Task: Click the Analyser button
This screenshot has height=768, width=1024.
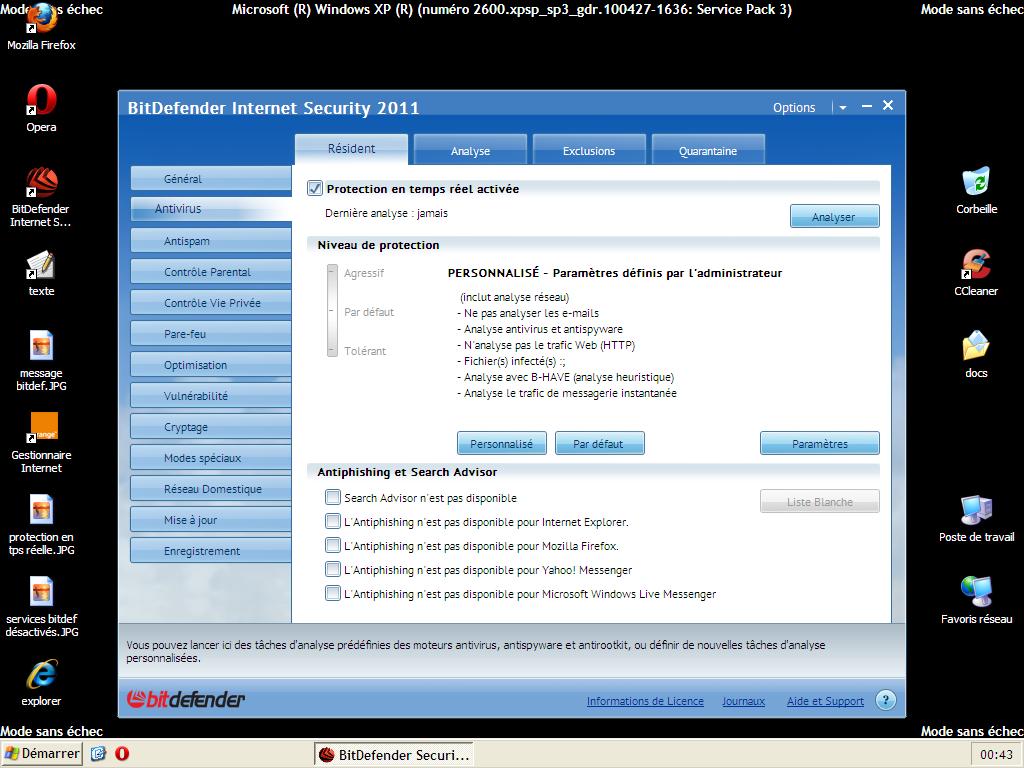Action: (x=835, y=216)
